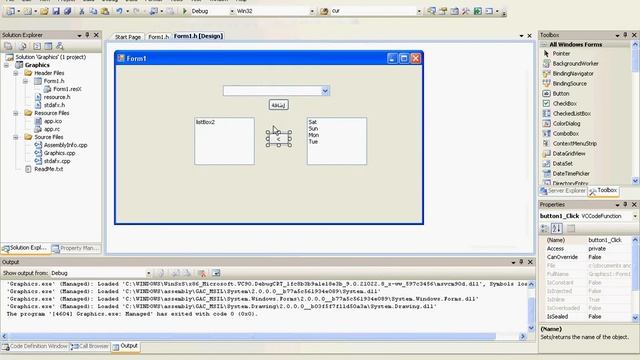Undo the last action from toolbar
This screenshot has width=640, height=360.
click(119, 11)
